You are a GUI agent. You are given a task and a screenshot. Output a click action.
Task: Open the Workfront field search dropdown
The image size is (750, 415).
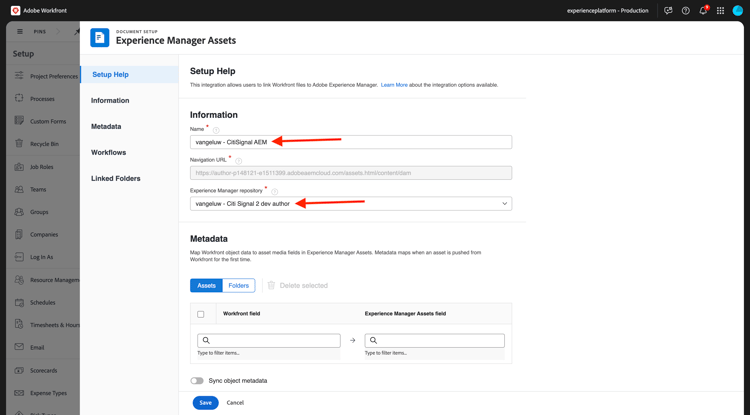pos(269,341)
